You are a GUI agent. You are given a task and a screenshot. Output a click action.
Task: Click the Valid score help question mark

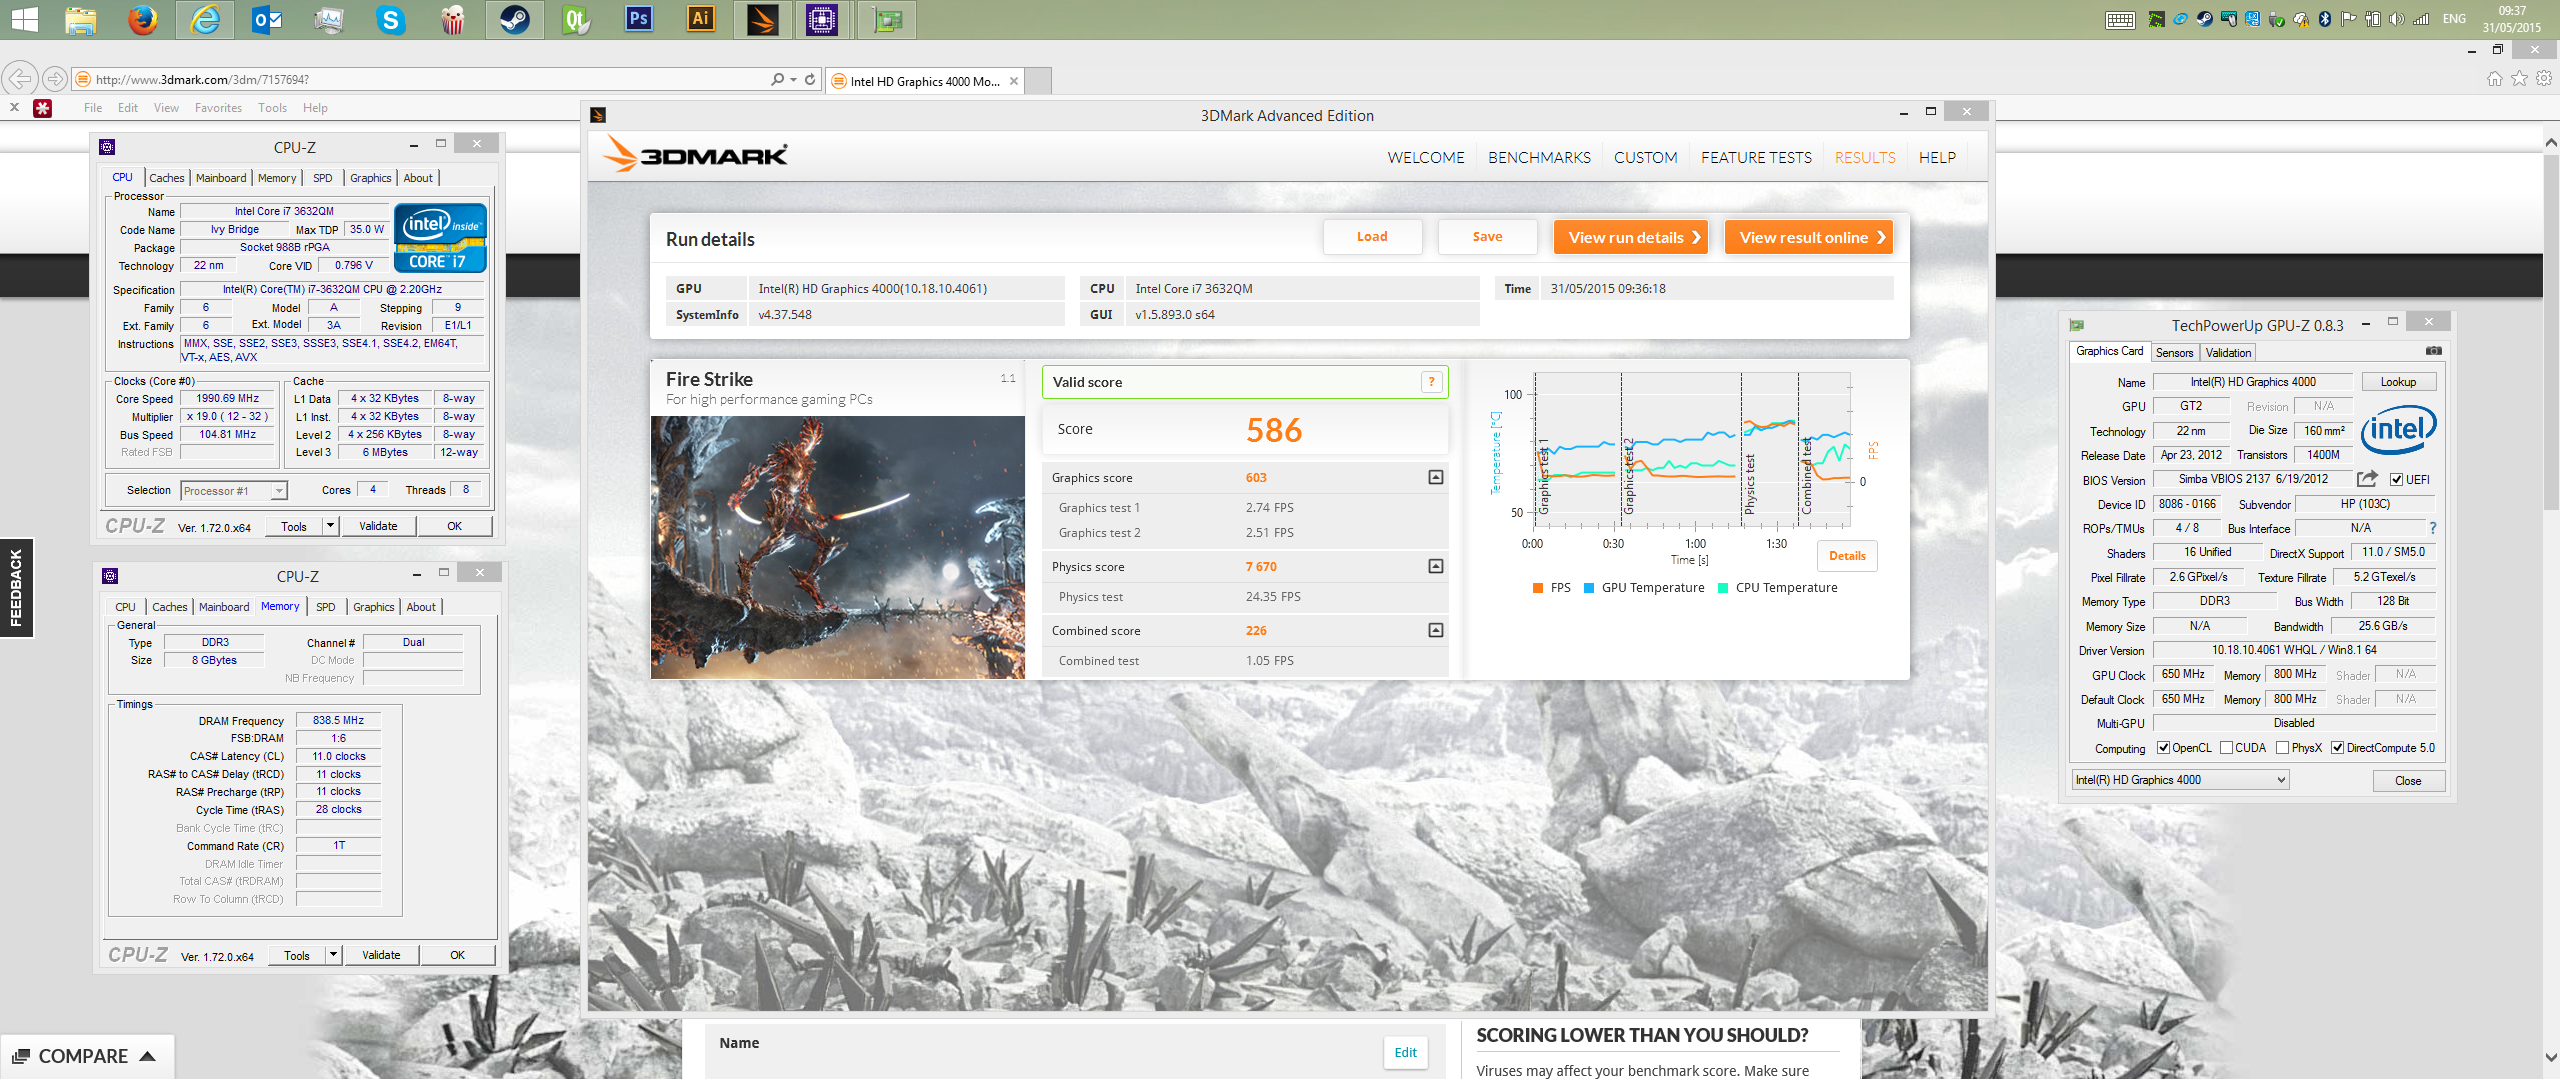1431,382
